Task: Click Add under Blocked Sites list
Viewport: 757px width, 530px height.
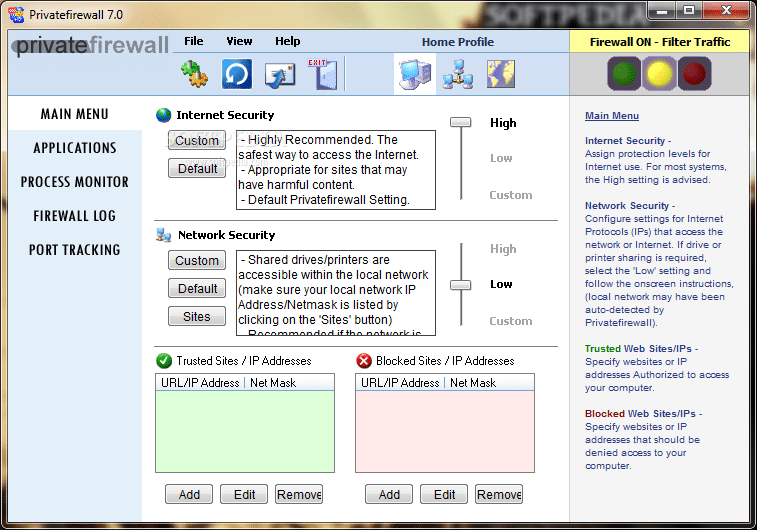Action: click(389, 494)
